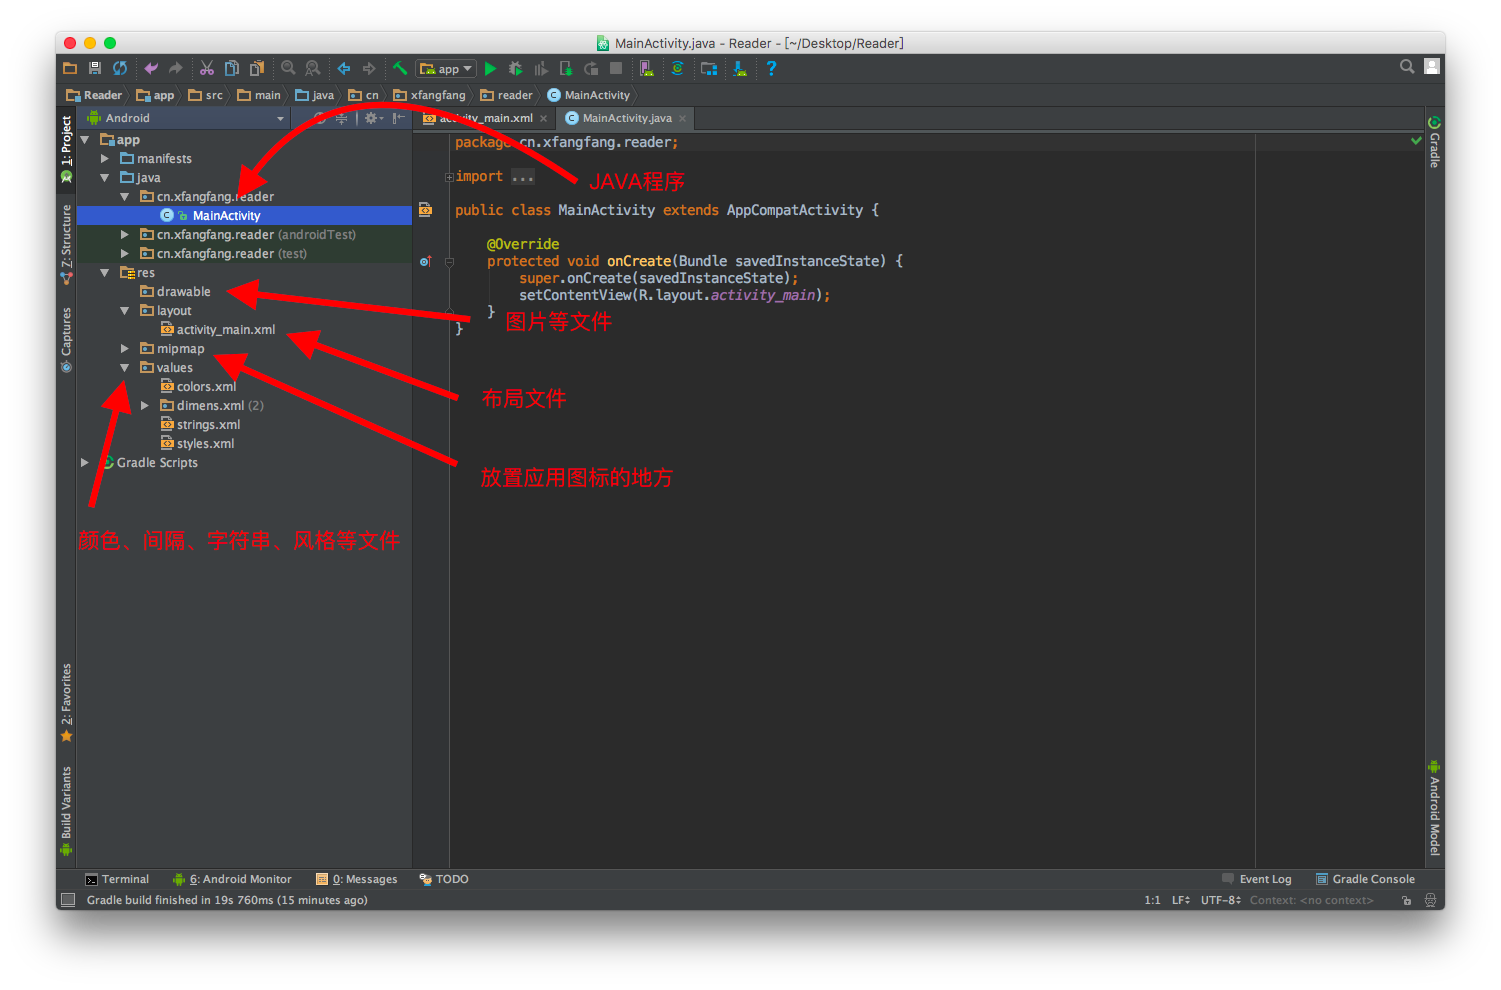Start debugging with the bug icon
Screen dimensions: 1501x990
(x=515, y=68)
